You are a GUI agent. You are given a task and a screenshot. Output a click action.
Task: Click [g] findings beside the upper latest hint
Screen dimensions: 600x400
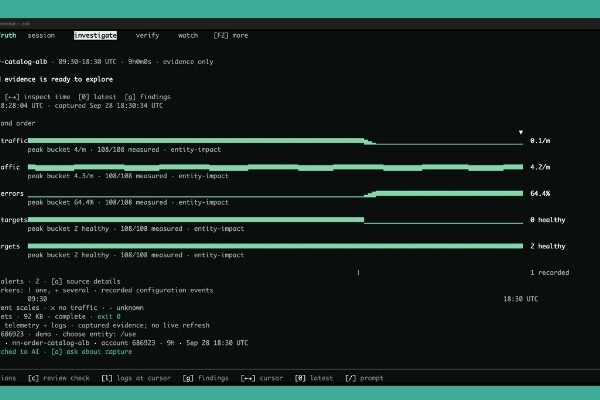[147, 97]
